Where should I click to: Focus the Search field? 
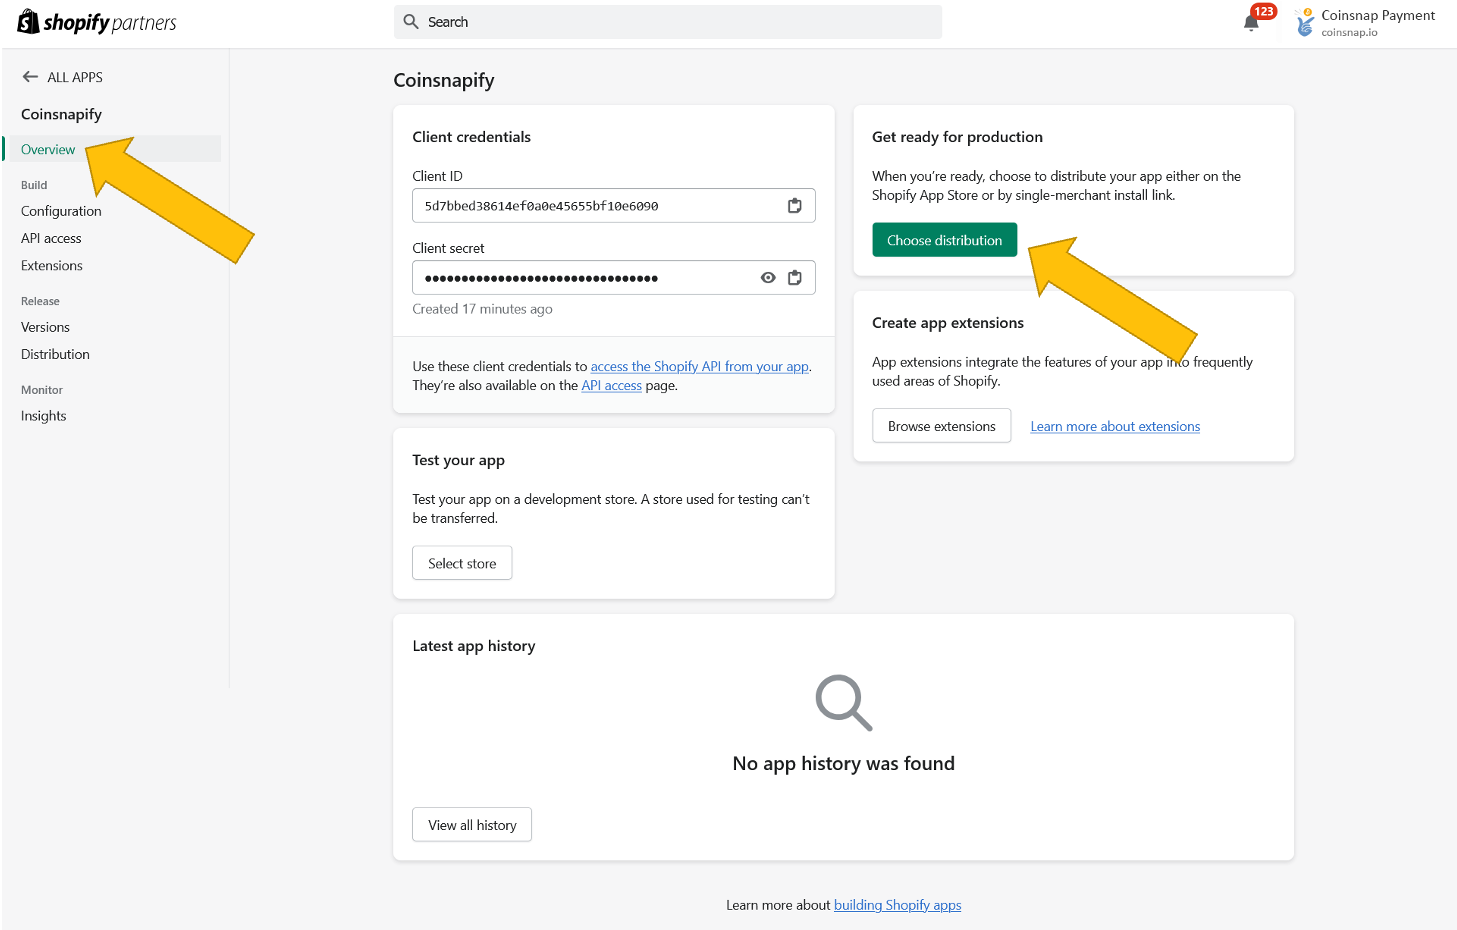668,22
